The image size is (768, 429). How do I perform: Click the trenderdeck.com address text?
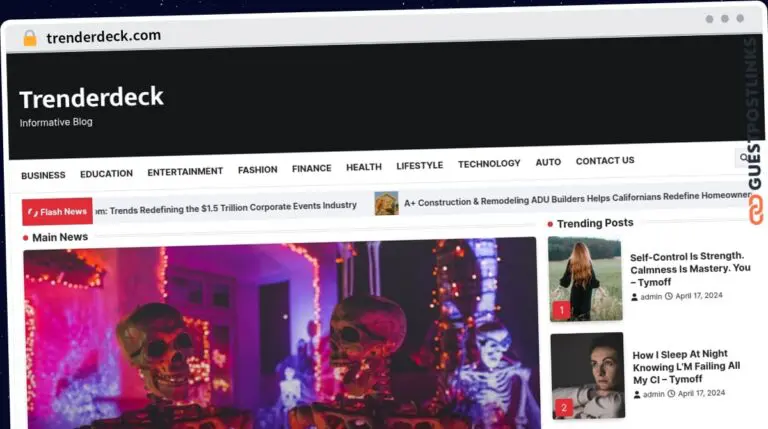tap(103, 36)
